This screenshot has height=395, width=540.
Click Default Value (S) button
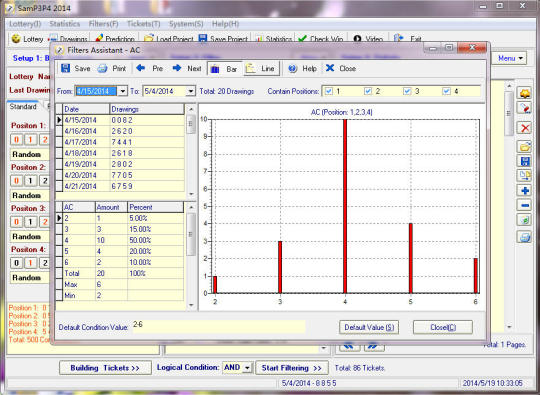point(369,327)
